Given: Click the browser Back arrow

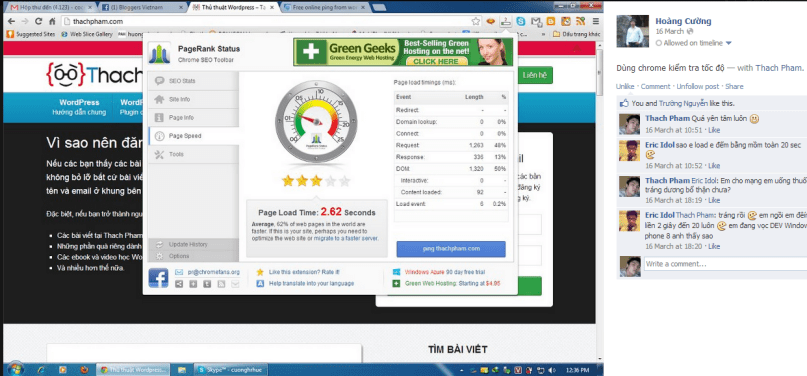Looking at the screenshot, I should click(x=11, y=21).
